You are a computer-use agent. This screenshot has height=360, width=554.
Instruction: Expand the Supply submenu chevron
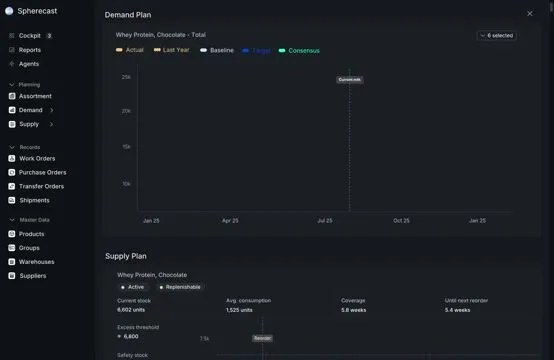click(x=52, y=124)
